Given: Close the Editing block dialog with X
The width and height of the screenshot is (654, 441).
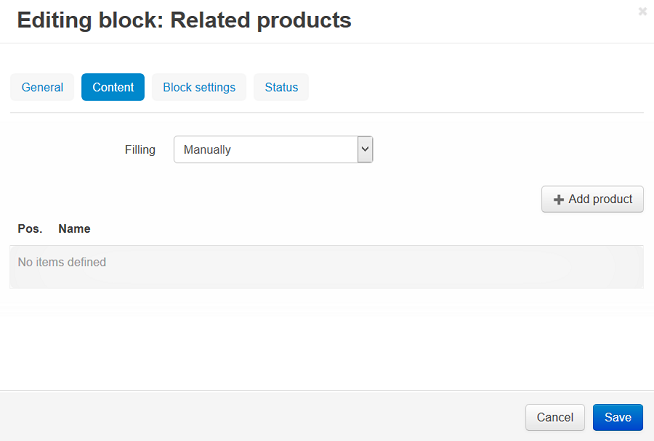Looking at the screenshot, I should pos(642,11).
